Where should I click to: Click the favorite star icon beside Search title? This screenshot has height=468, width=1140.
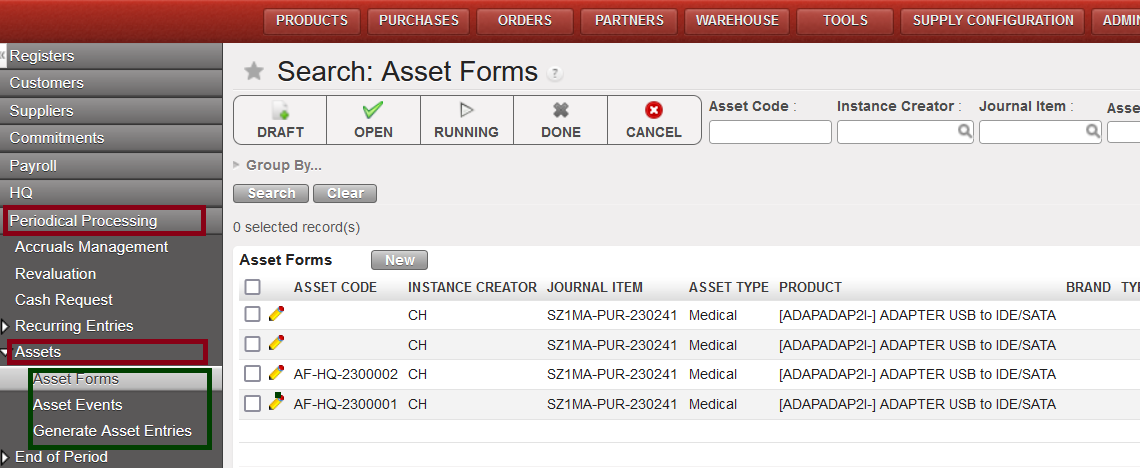(253, 71)
